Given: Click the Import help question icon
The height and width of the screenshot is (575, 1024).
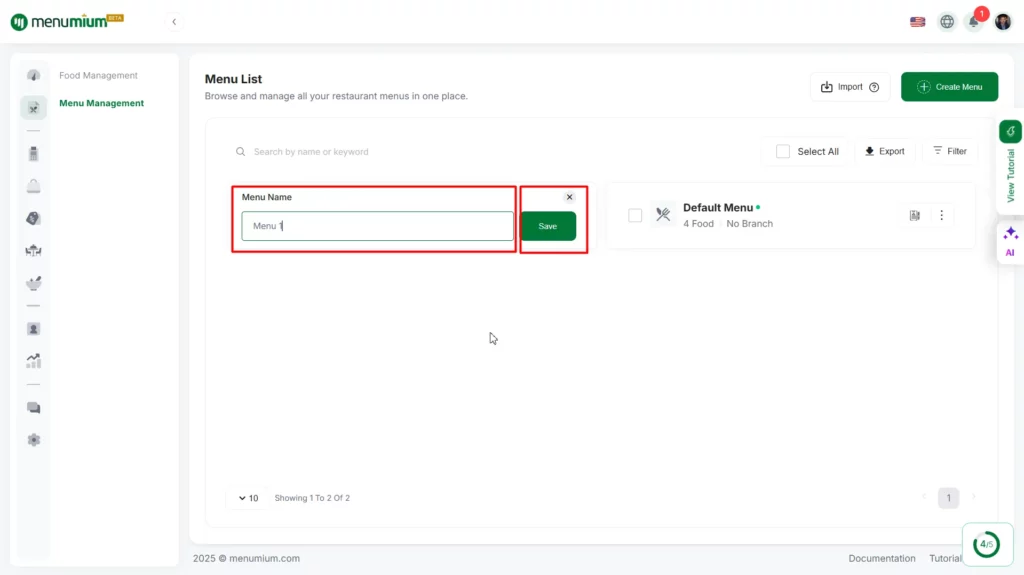Looking at the screenshot, I should click(874, 87).
